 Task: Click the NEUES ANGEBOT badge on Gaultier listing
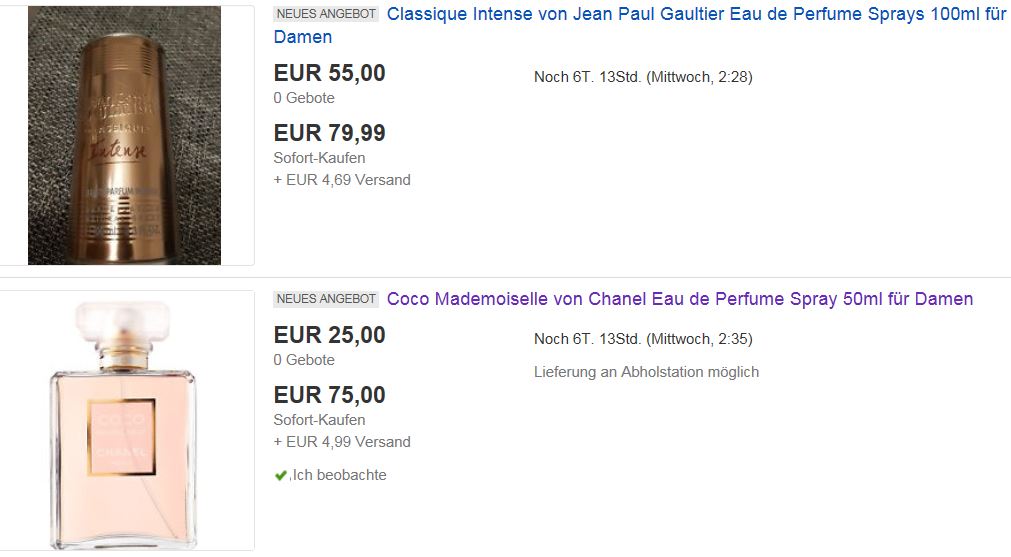pos(326,14)
